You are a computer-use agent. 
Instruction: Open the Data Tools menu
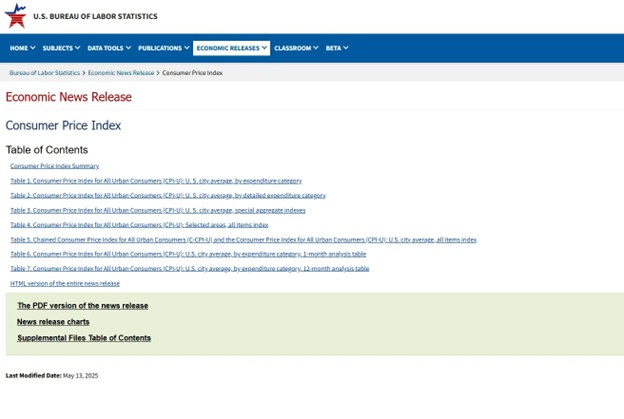(109, 48)
